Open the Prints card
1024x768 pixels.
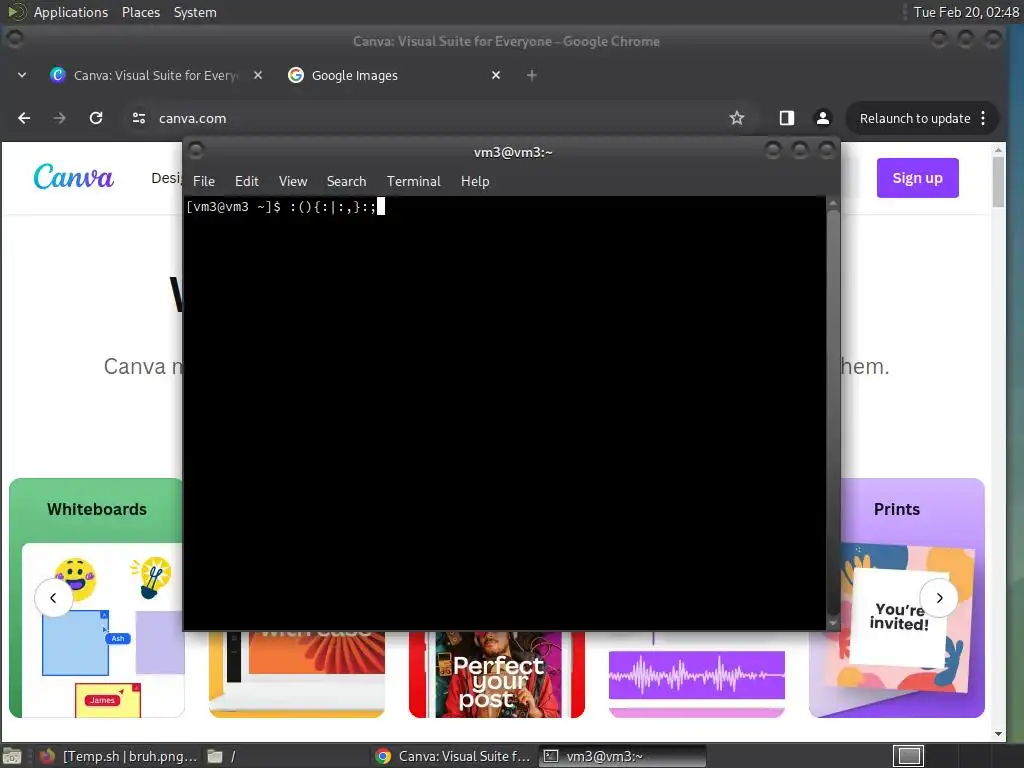[897, 598]
